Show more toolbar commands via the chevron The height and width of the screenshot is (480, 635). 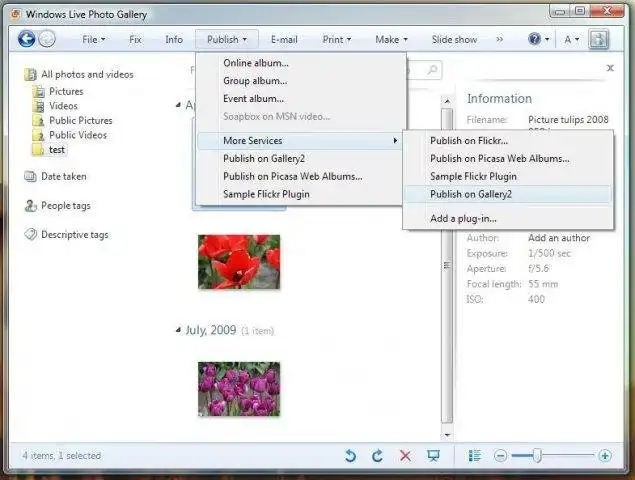pos(500,40)
